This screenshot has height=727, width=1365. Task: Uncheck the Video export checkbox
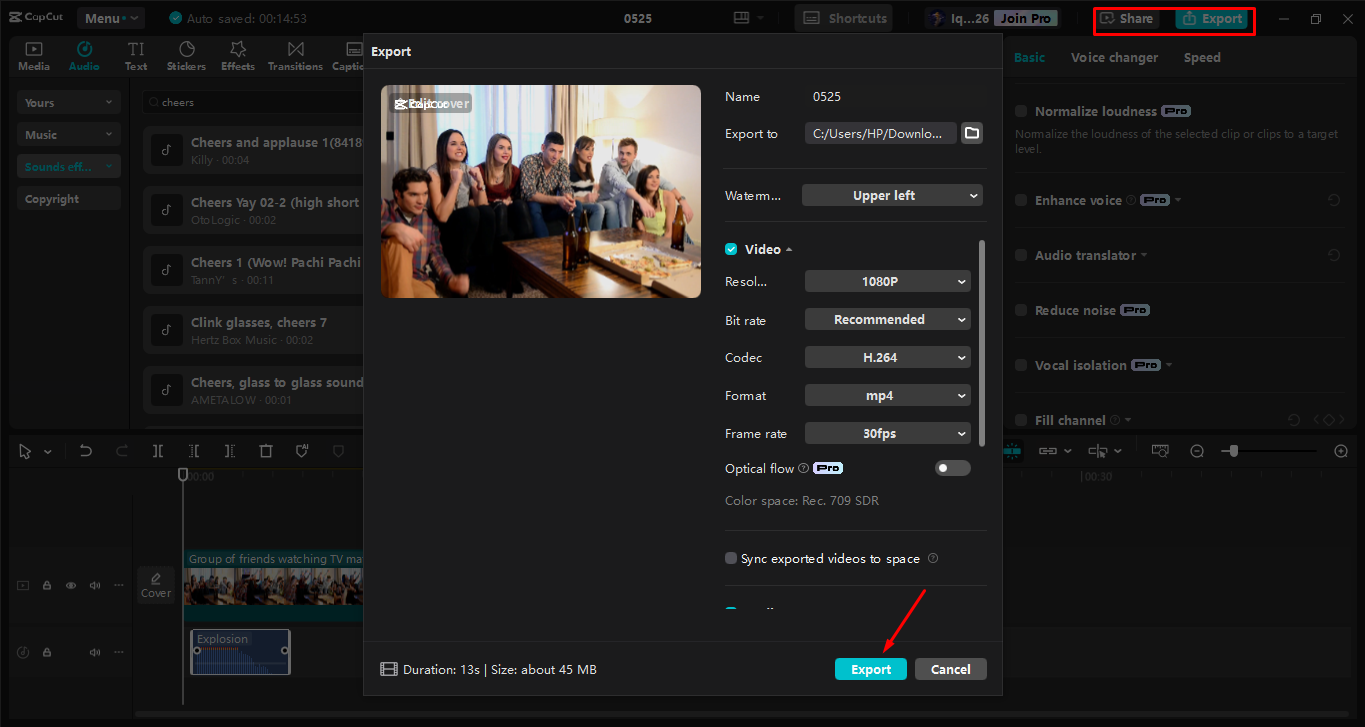pos(730,248)
